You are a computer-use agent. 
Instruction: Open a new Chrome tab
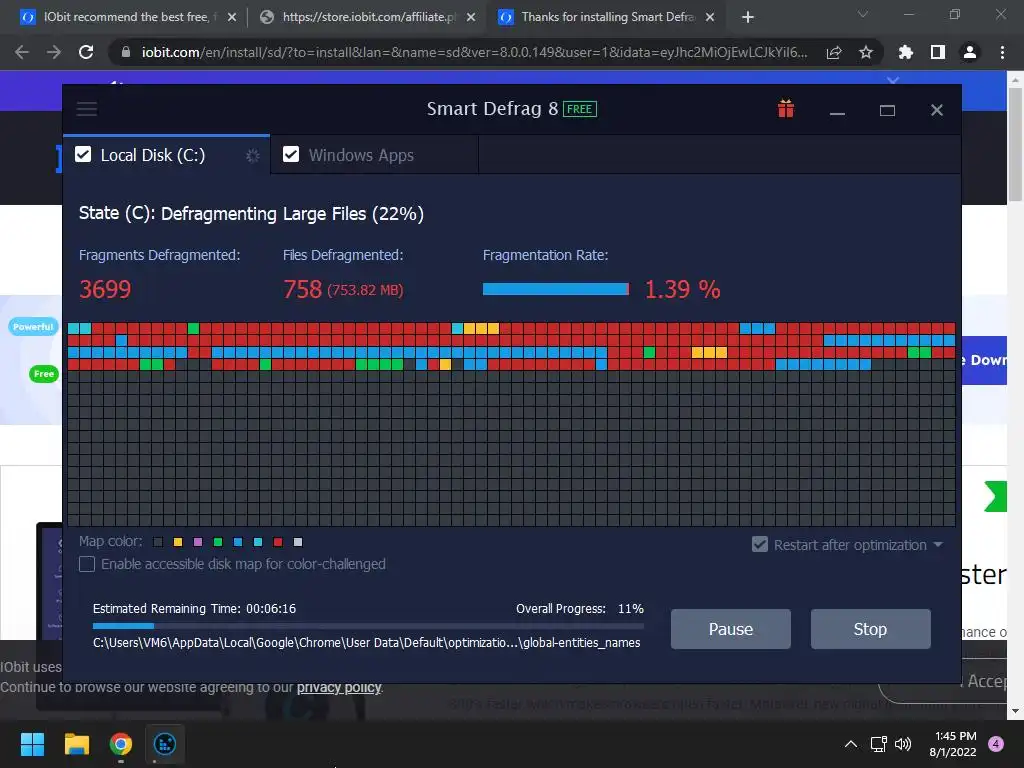coord(748,18)
